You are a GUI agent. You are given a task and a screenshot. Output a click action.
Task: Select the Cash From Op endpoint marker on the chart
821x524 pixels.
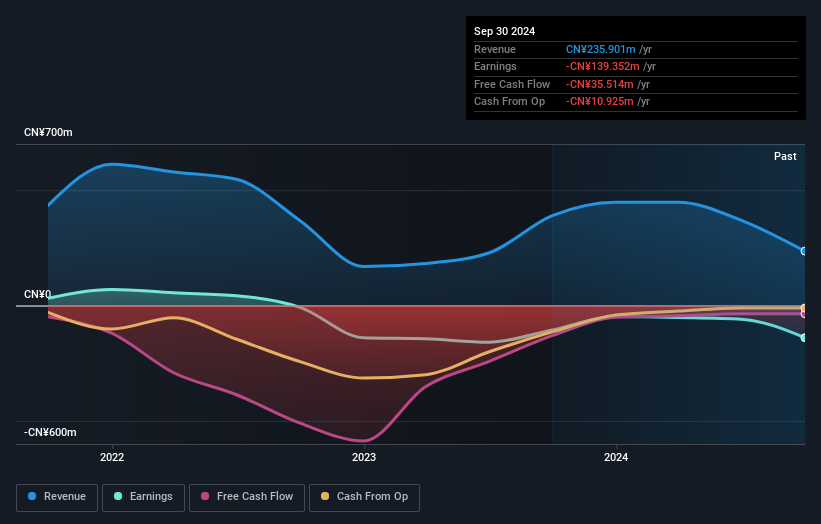pos(804,308)
